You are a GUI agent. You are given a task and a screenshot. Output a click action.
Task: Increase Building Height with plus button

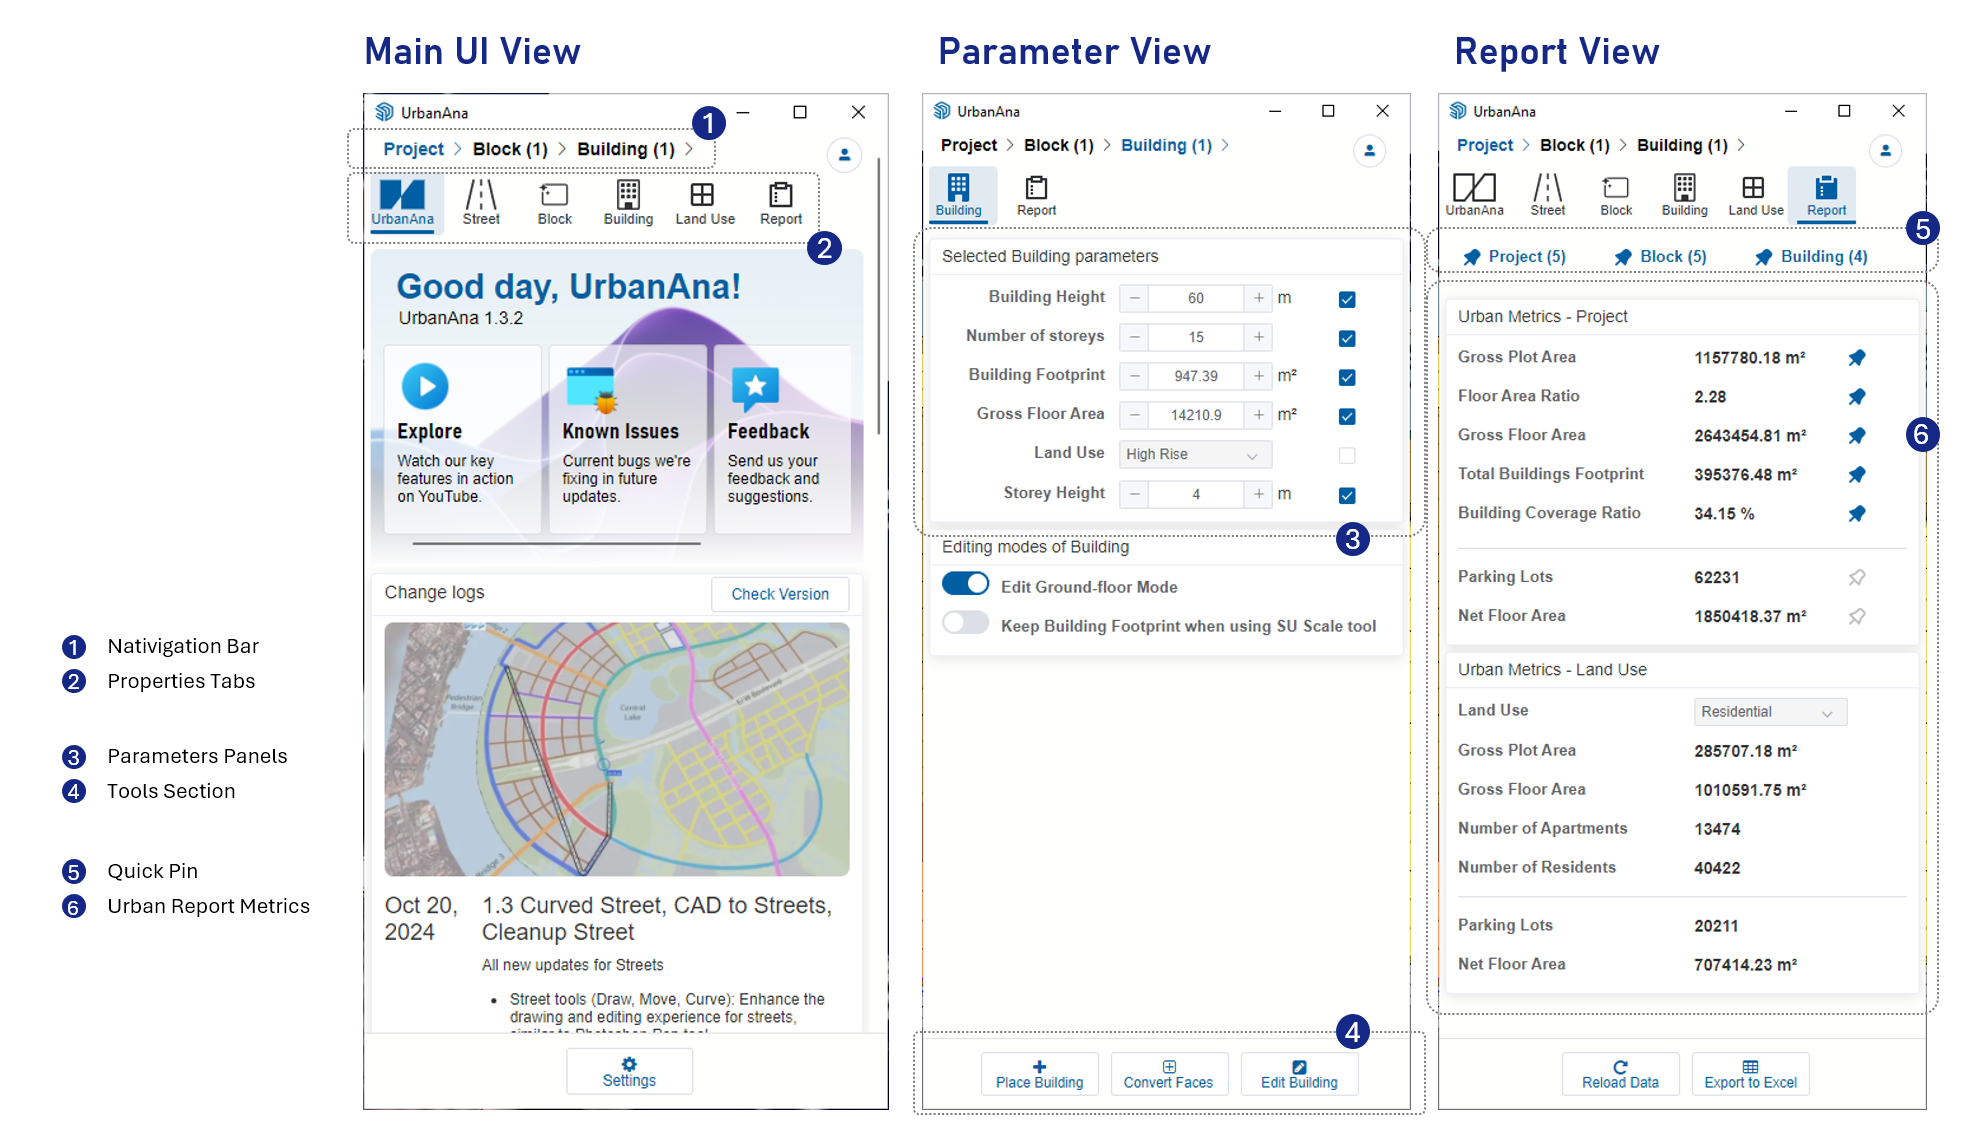pos(1258,298)
